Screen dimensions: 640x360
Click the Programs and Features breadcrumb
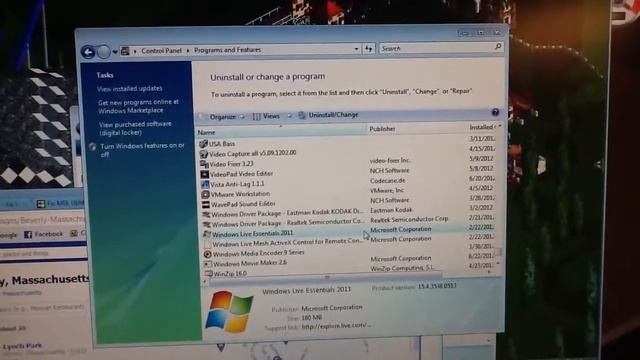point(227,50)
